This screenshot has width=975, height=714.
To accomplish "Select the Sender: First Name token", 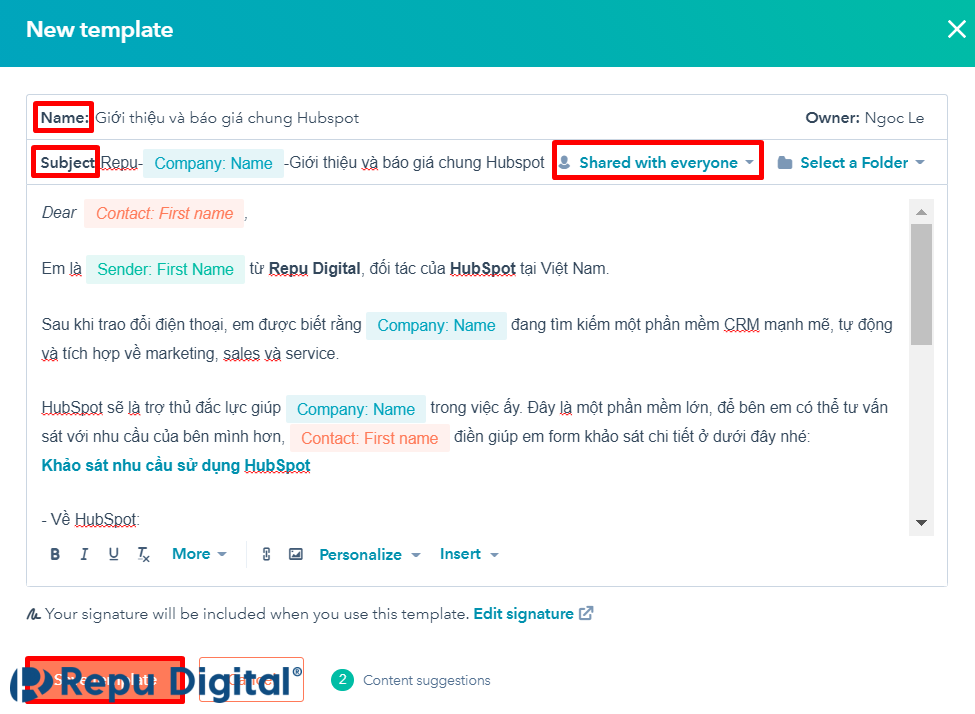I will pos(165,269).
